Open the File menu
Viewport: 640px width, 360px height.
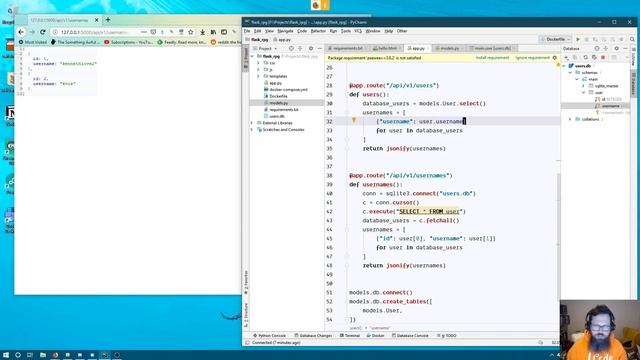(x=247, y=31)
